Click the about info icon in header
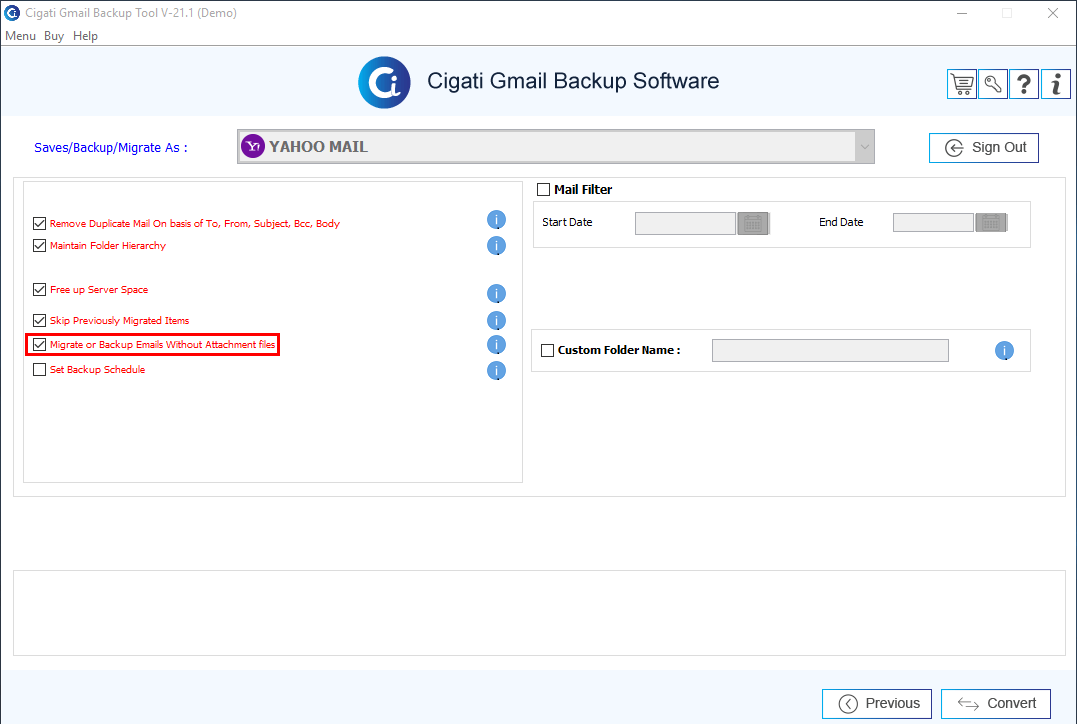Viewport: 1077px width, 724px height. [x=1056, y=84]
